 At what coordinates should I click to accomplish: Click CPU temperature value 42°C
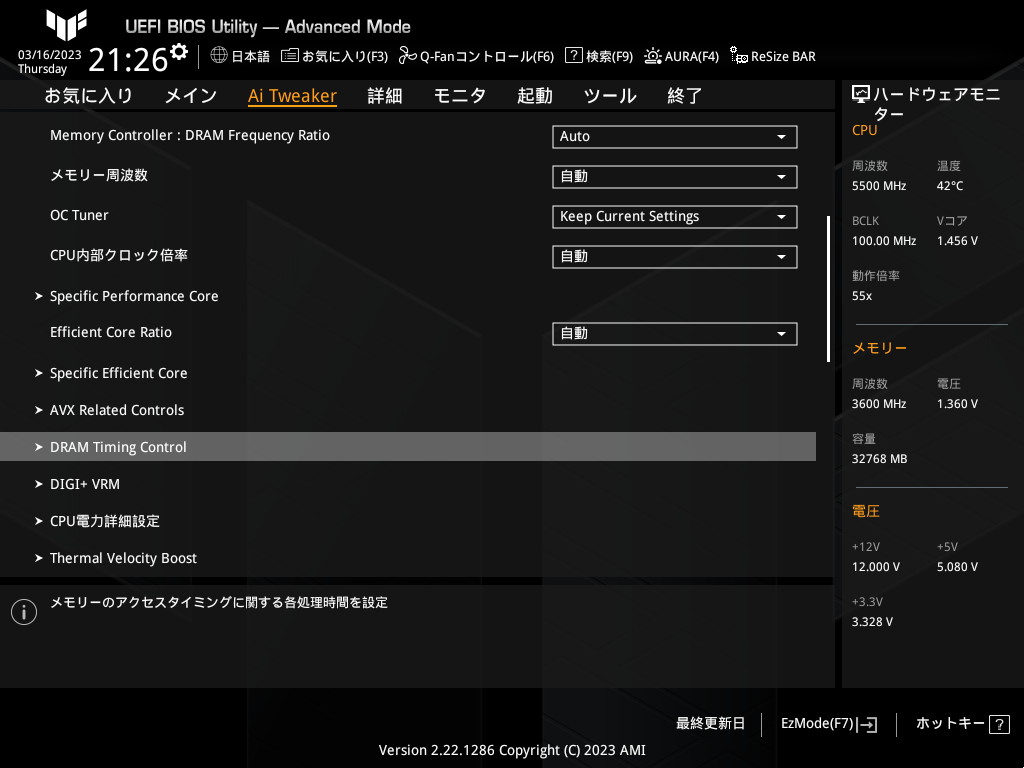pyautogui.click(x=950, y=186)
